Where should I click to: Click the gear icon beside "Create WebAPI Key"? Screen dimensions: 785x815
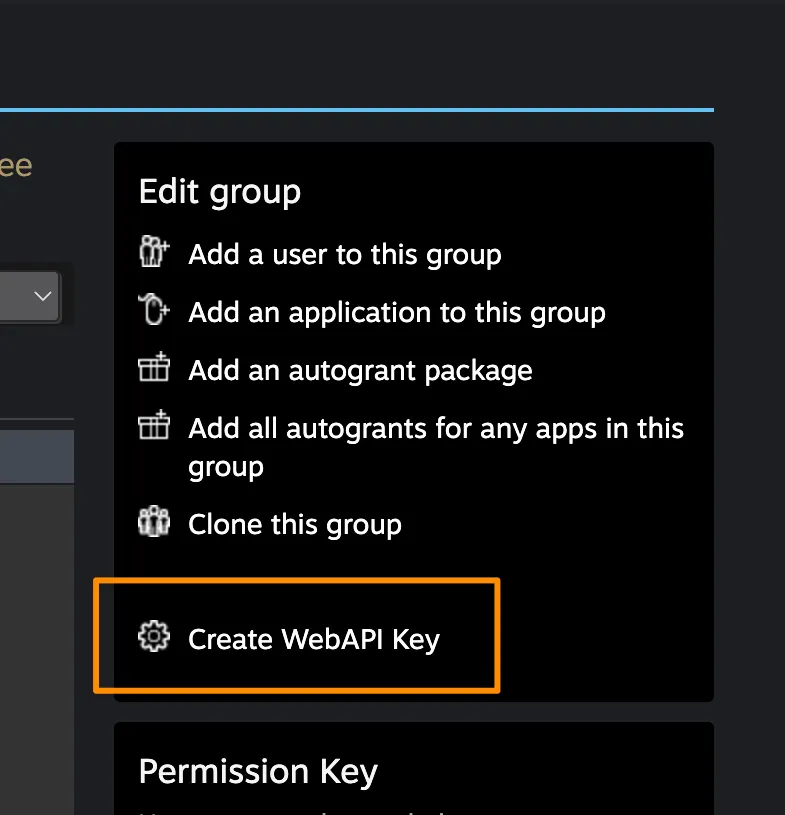pos(153,637)
